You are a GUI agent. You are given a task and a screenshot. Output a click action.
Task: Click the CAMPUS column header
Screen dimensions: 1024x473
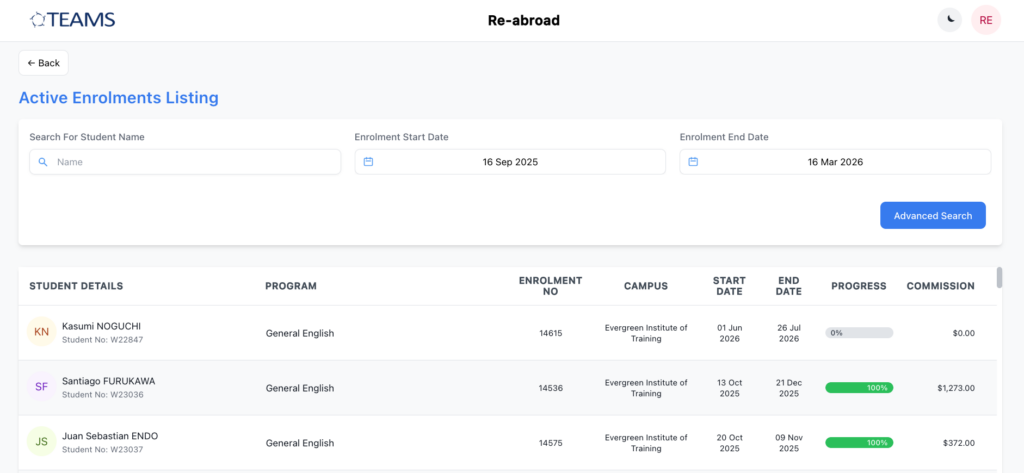tap(646, 286)
